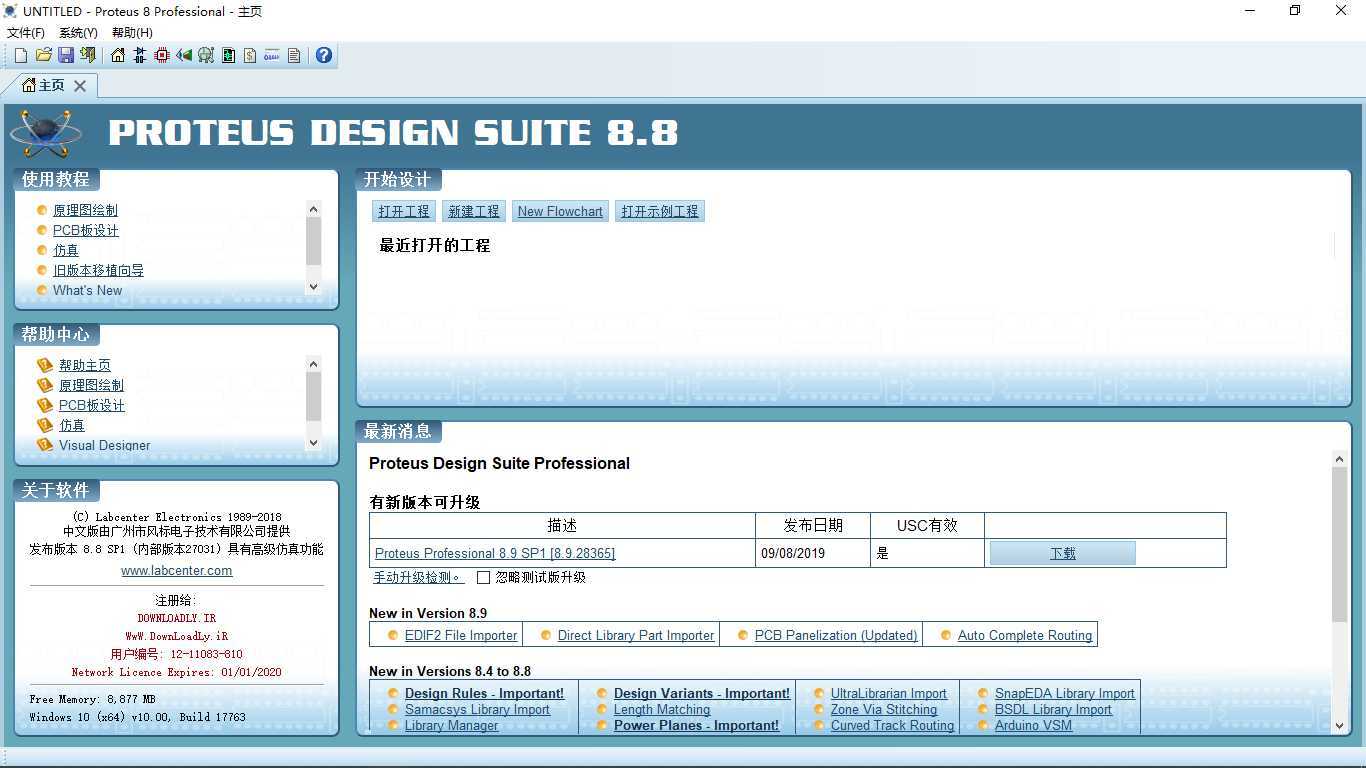Click the 下载 button for version 8.9
The image size is (1366, 768).
1063,553
